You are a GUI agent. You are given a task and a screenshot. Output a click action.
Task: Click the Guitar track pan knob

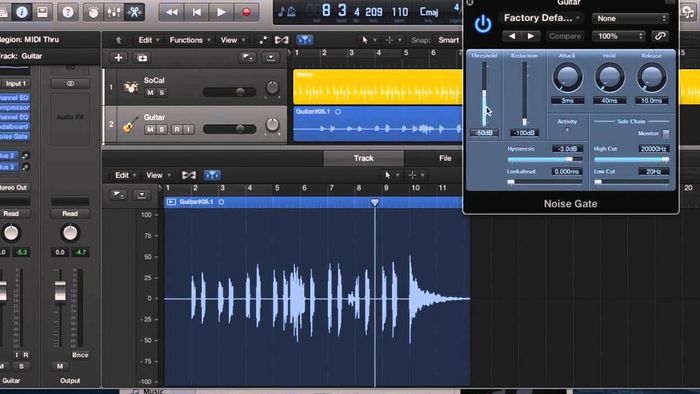pyautogui.click(x=272, y=124)
